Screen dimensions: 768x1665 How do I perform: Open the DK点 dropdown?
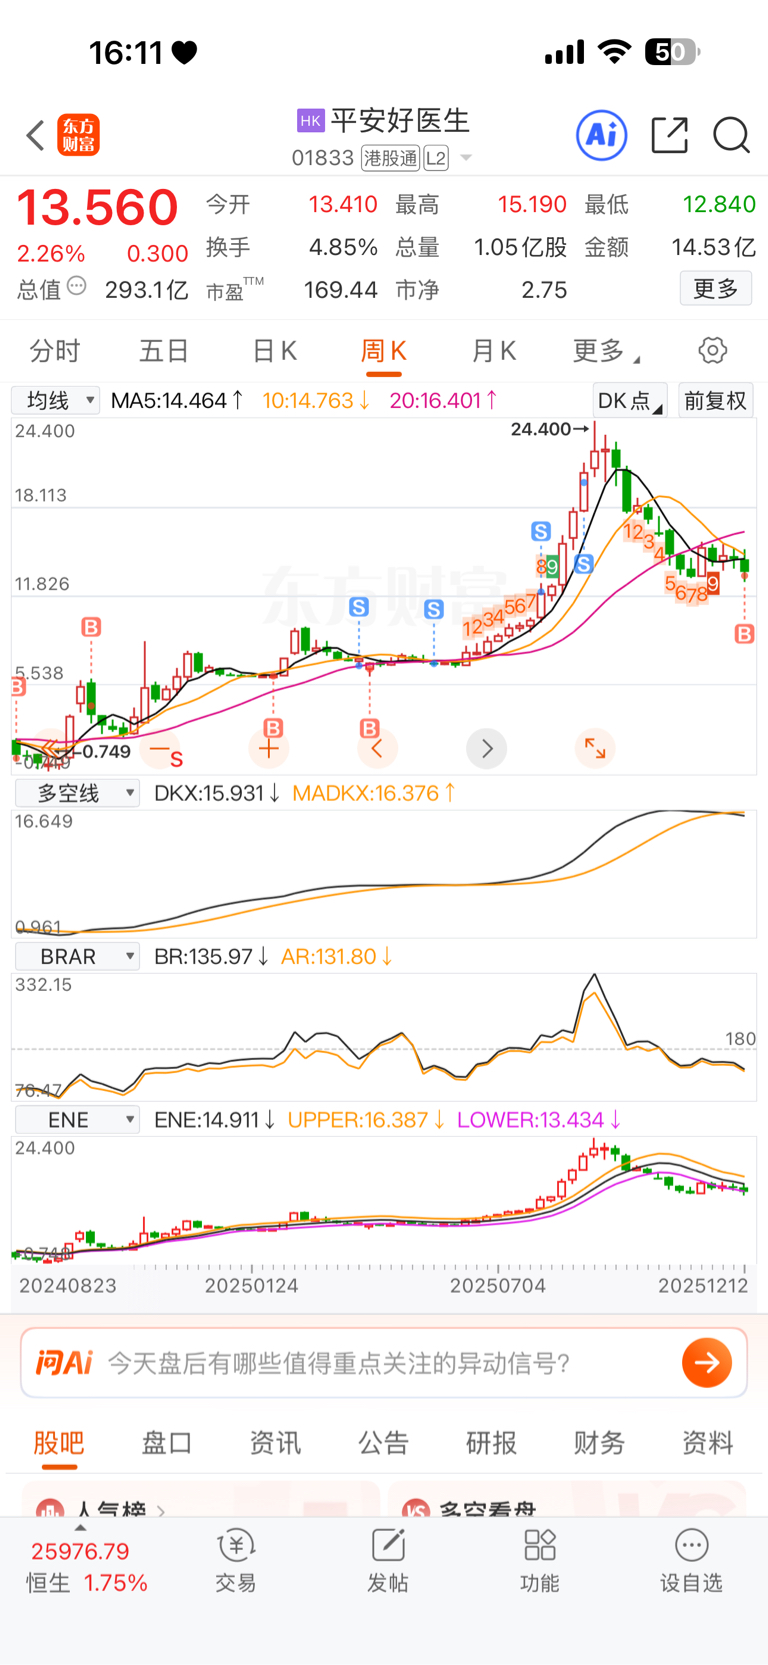630,401
